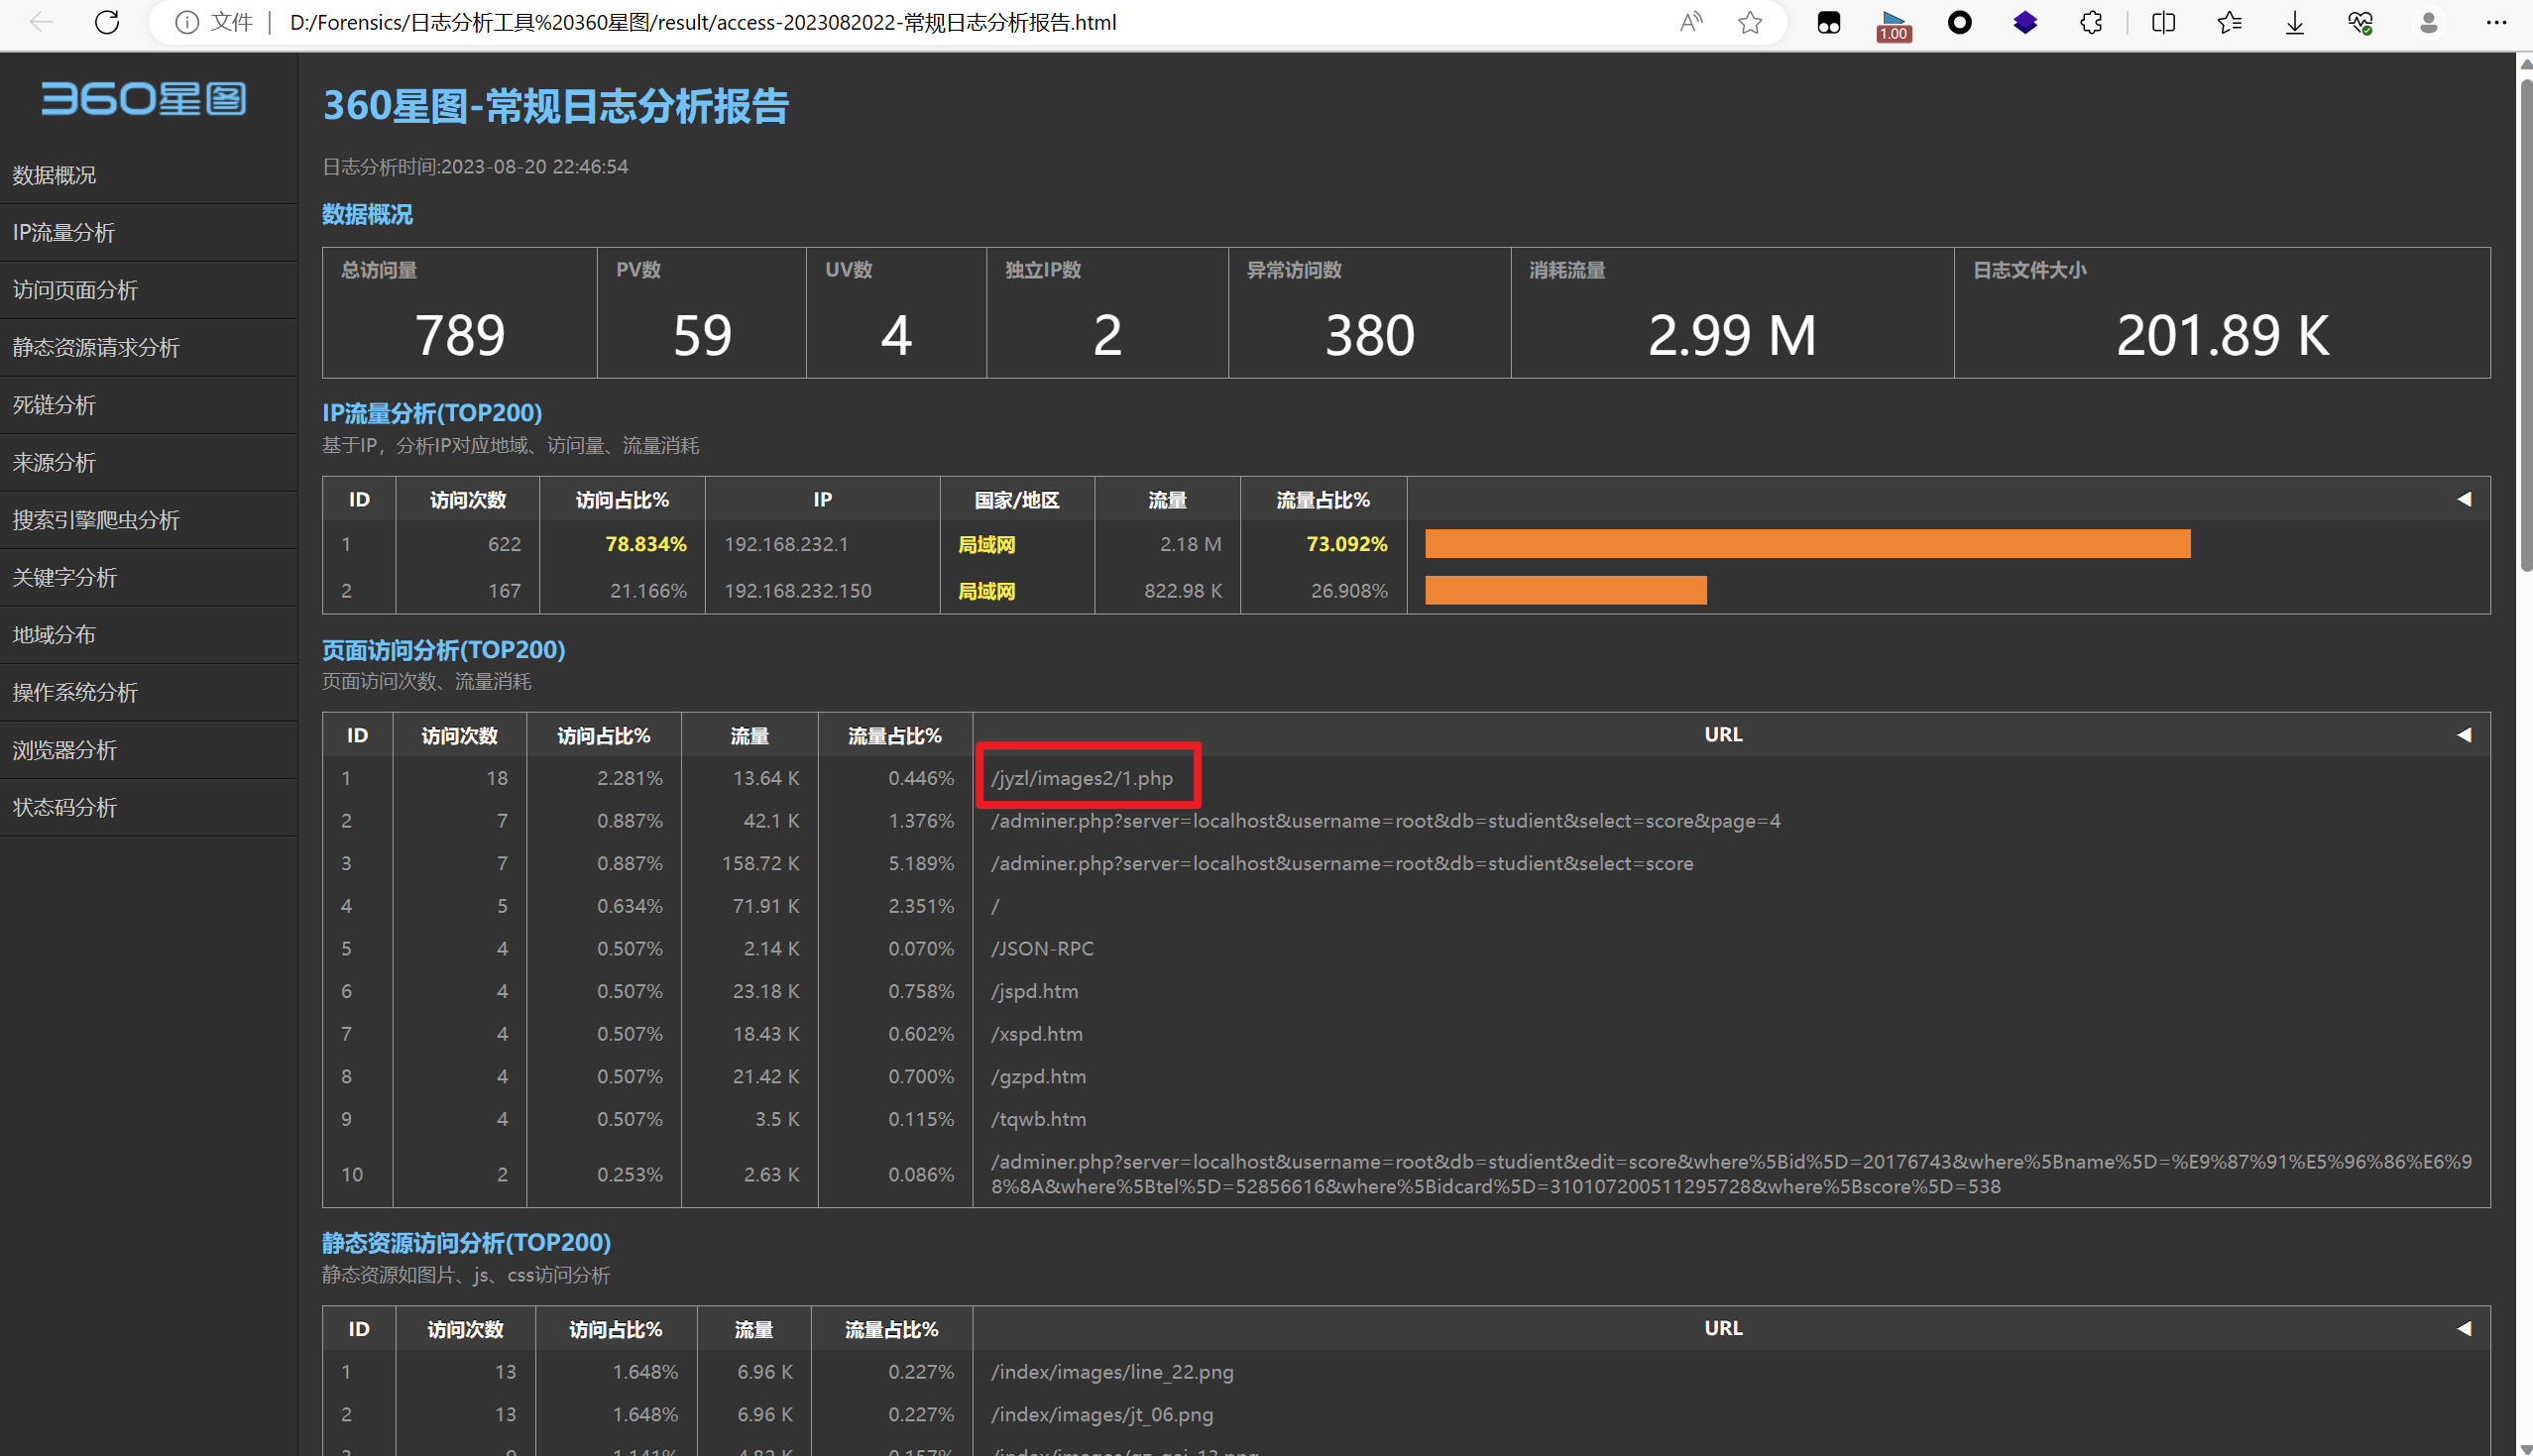Click the 页面访问分析(TOP200) heading
Image resolution: width=2533 pixels, height=1456 pixels.
point(443,650)
